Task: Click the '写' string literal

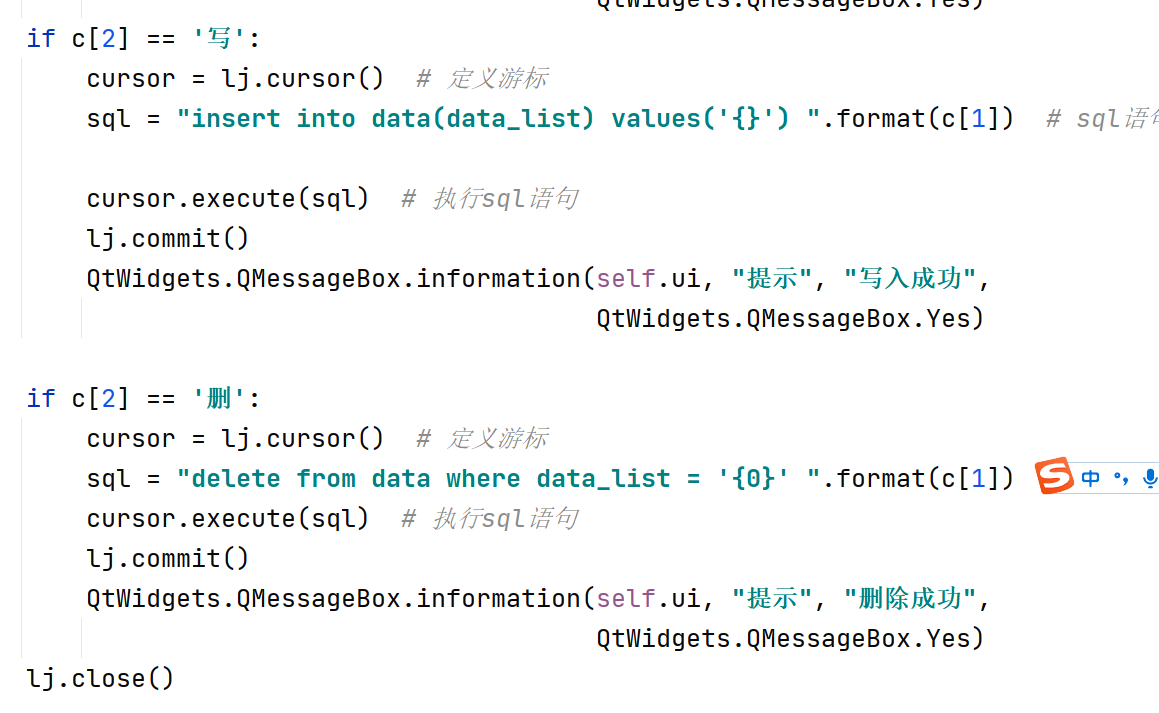Action: tap(211, 39)
